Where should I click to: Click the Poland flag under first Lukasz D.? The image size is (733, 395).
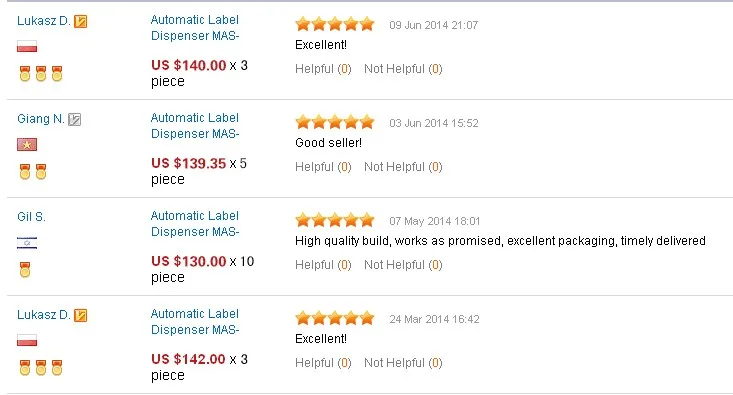[27, 46]
